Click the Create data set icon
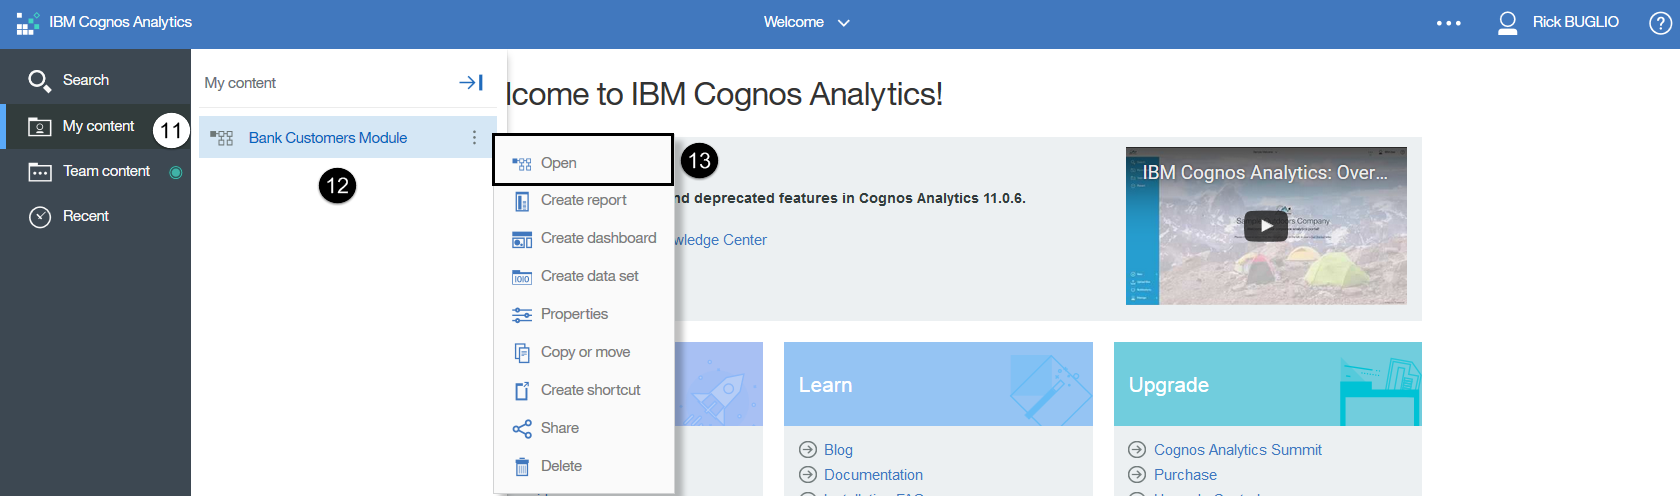 pyautogui.click(x=522, y=277)
